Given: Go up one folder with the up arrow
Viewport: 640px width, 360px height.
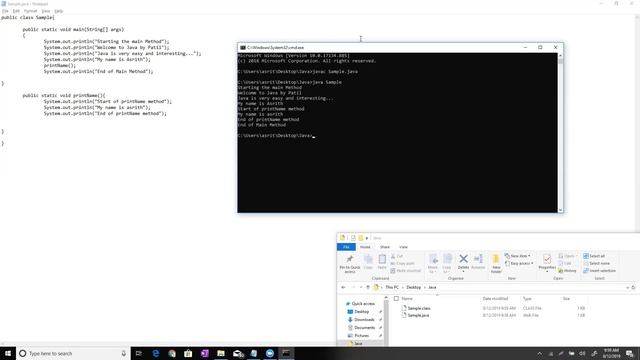Looking at the screenshot, I should click(368, 287).
